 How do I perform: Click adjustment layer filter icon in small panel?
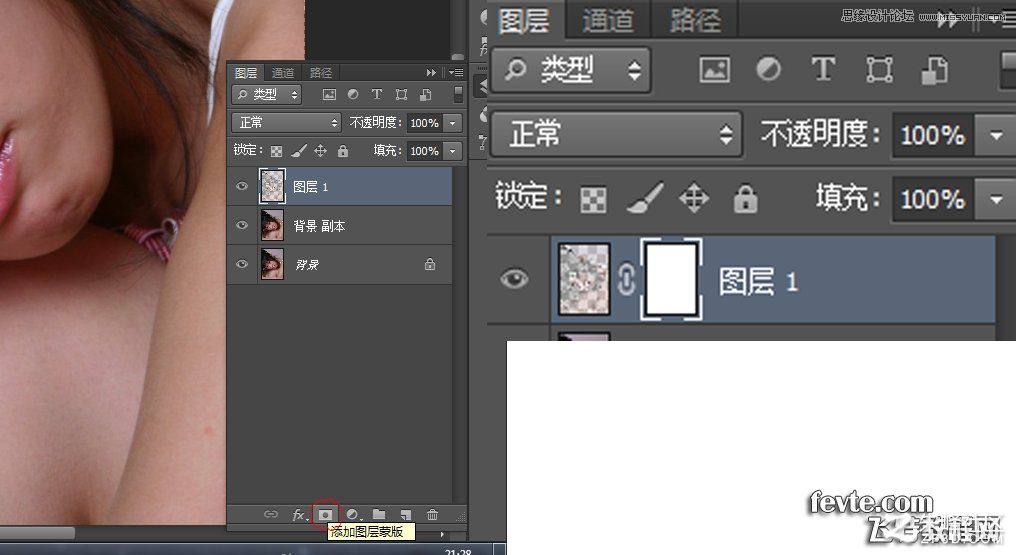352,95
